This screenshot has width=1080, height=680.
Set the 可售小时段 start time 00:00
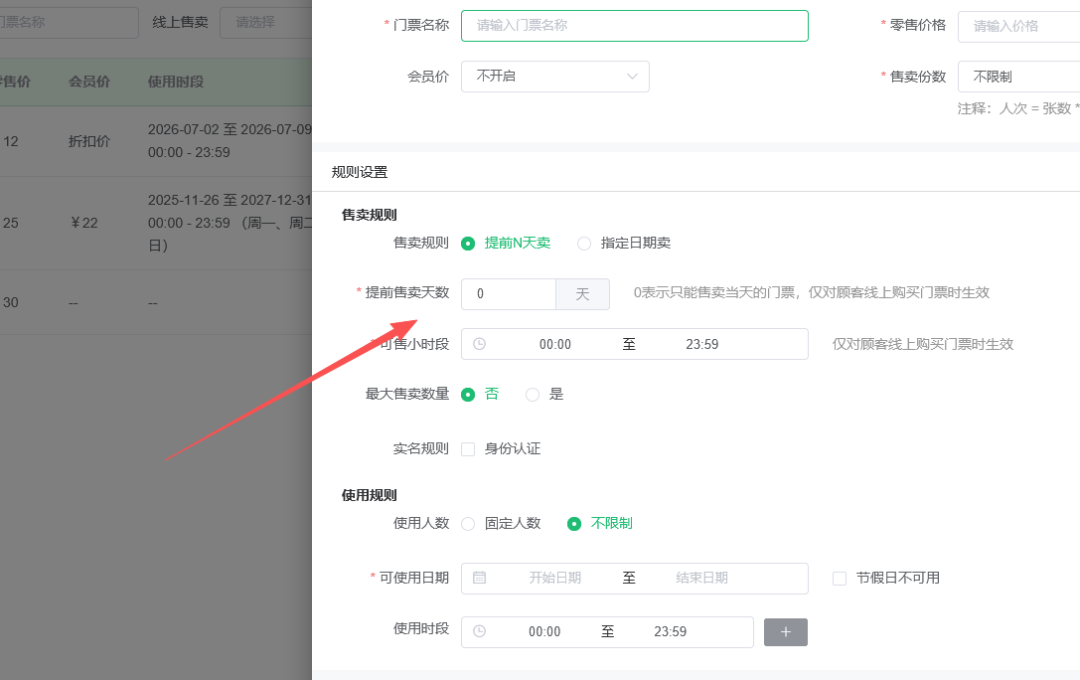point(555,344)
